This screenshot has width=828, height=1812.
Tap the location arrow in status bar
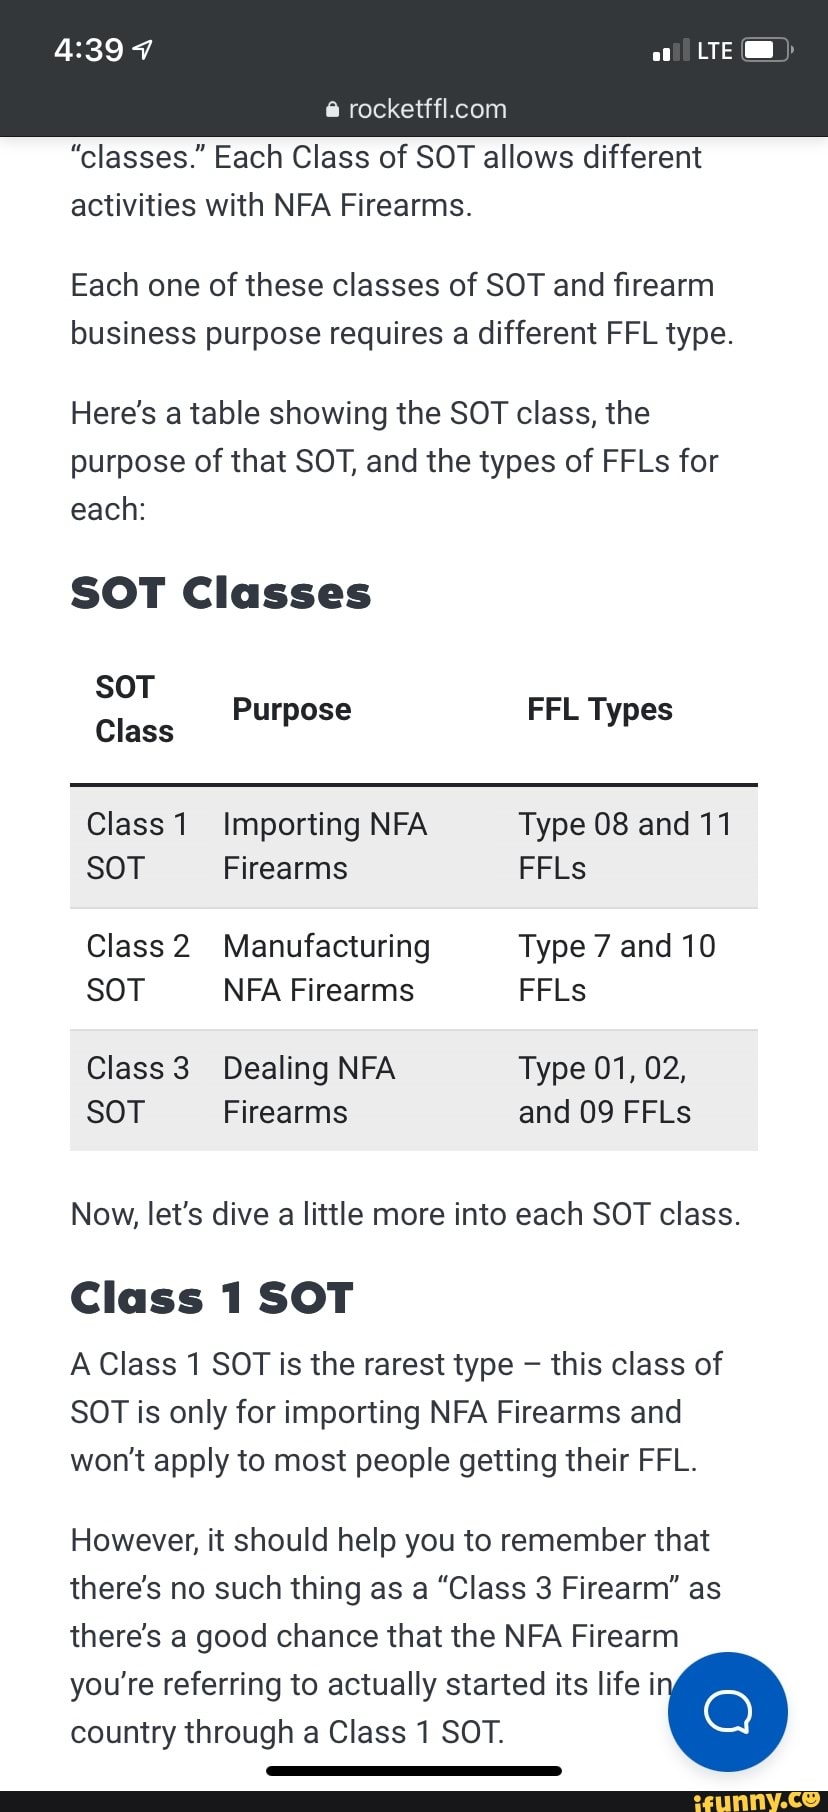point(143,50)
